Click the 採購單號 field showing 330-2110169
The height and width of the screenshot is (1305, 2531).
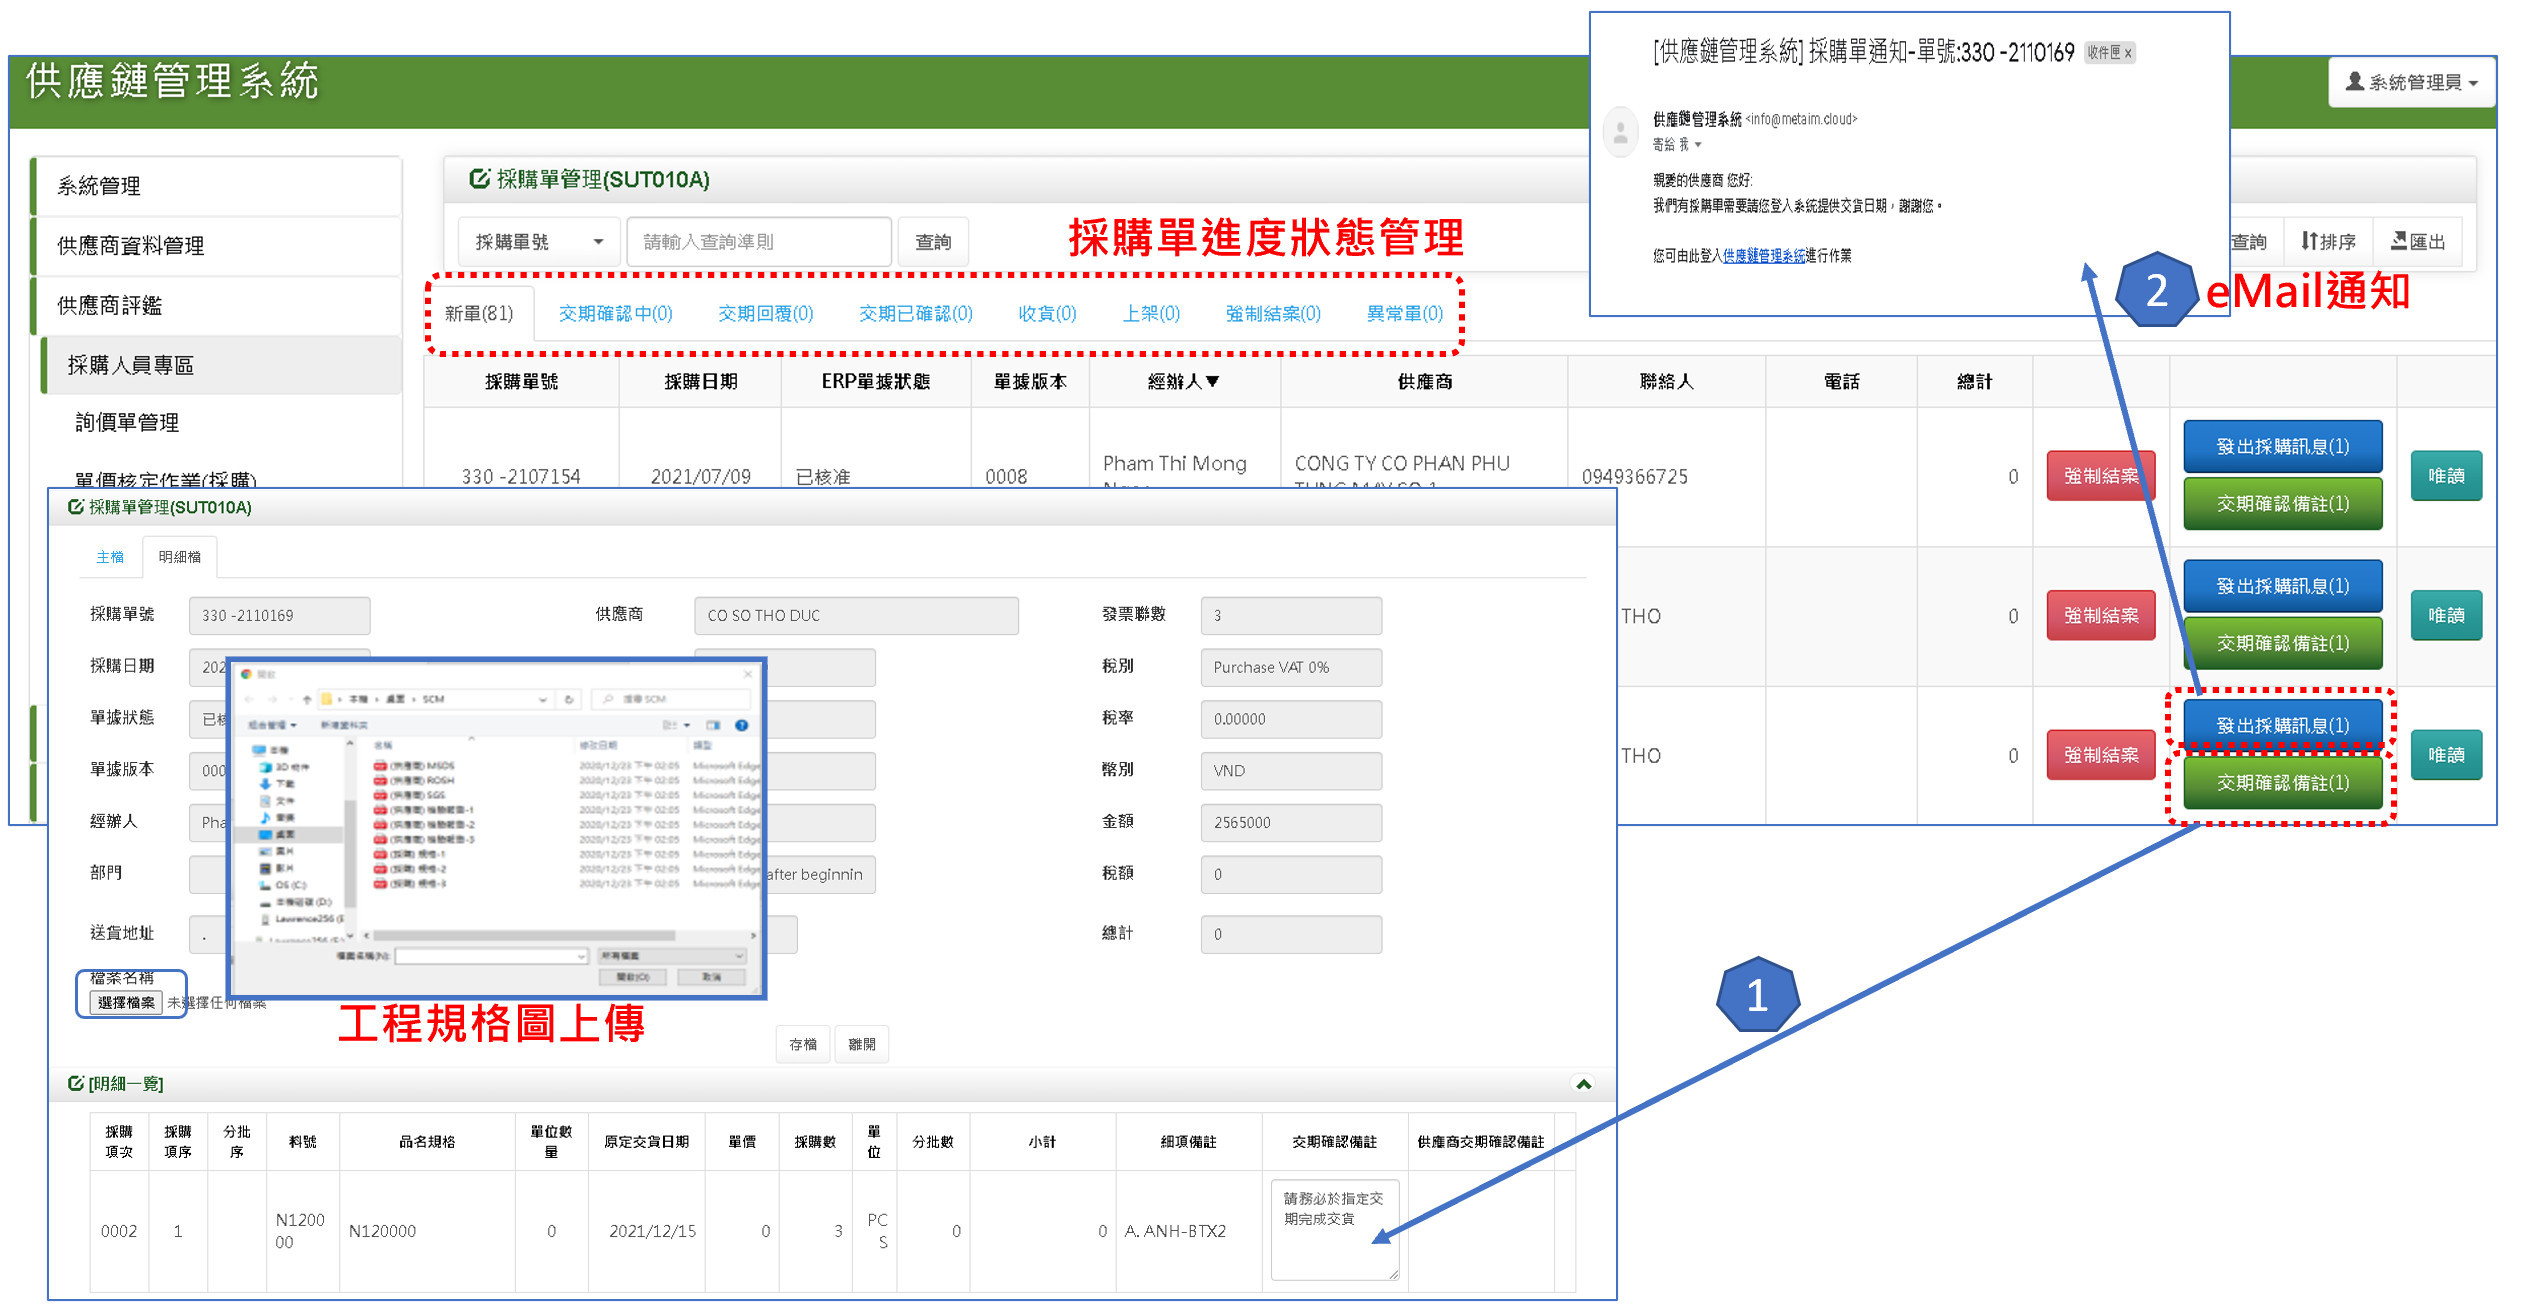[x=279, y=616]
